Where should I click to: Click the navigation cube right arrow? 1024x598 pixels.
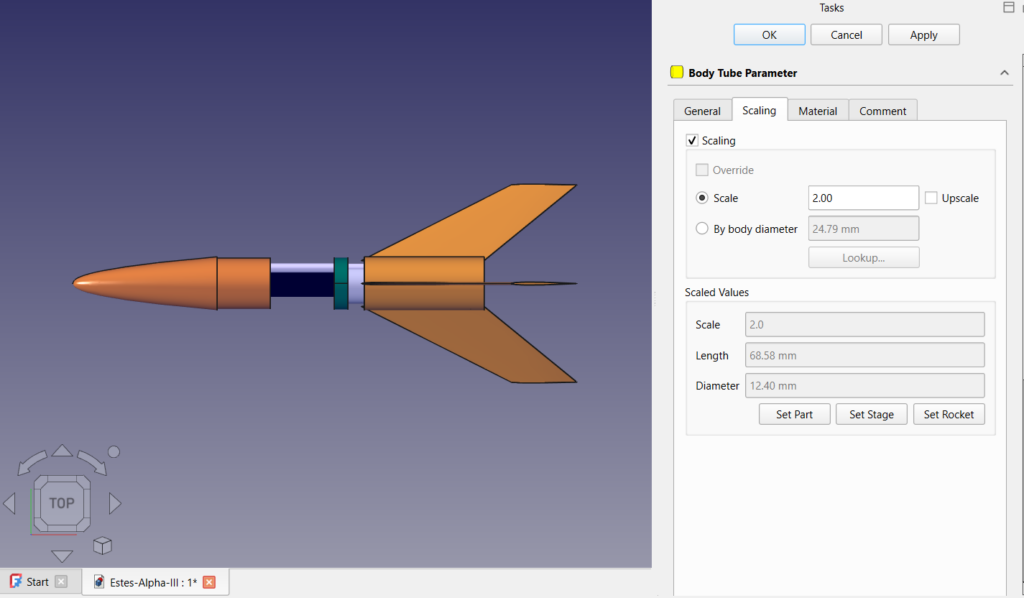[115, 503]
